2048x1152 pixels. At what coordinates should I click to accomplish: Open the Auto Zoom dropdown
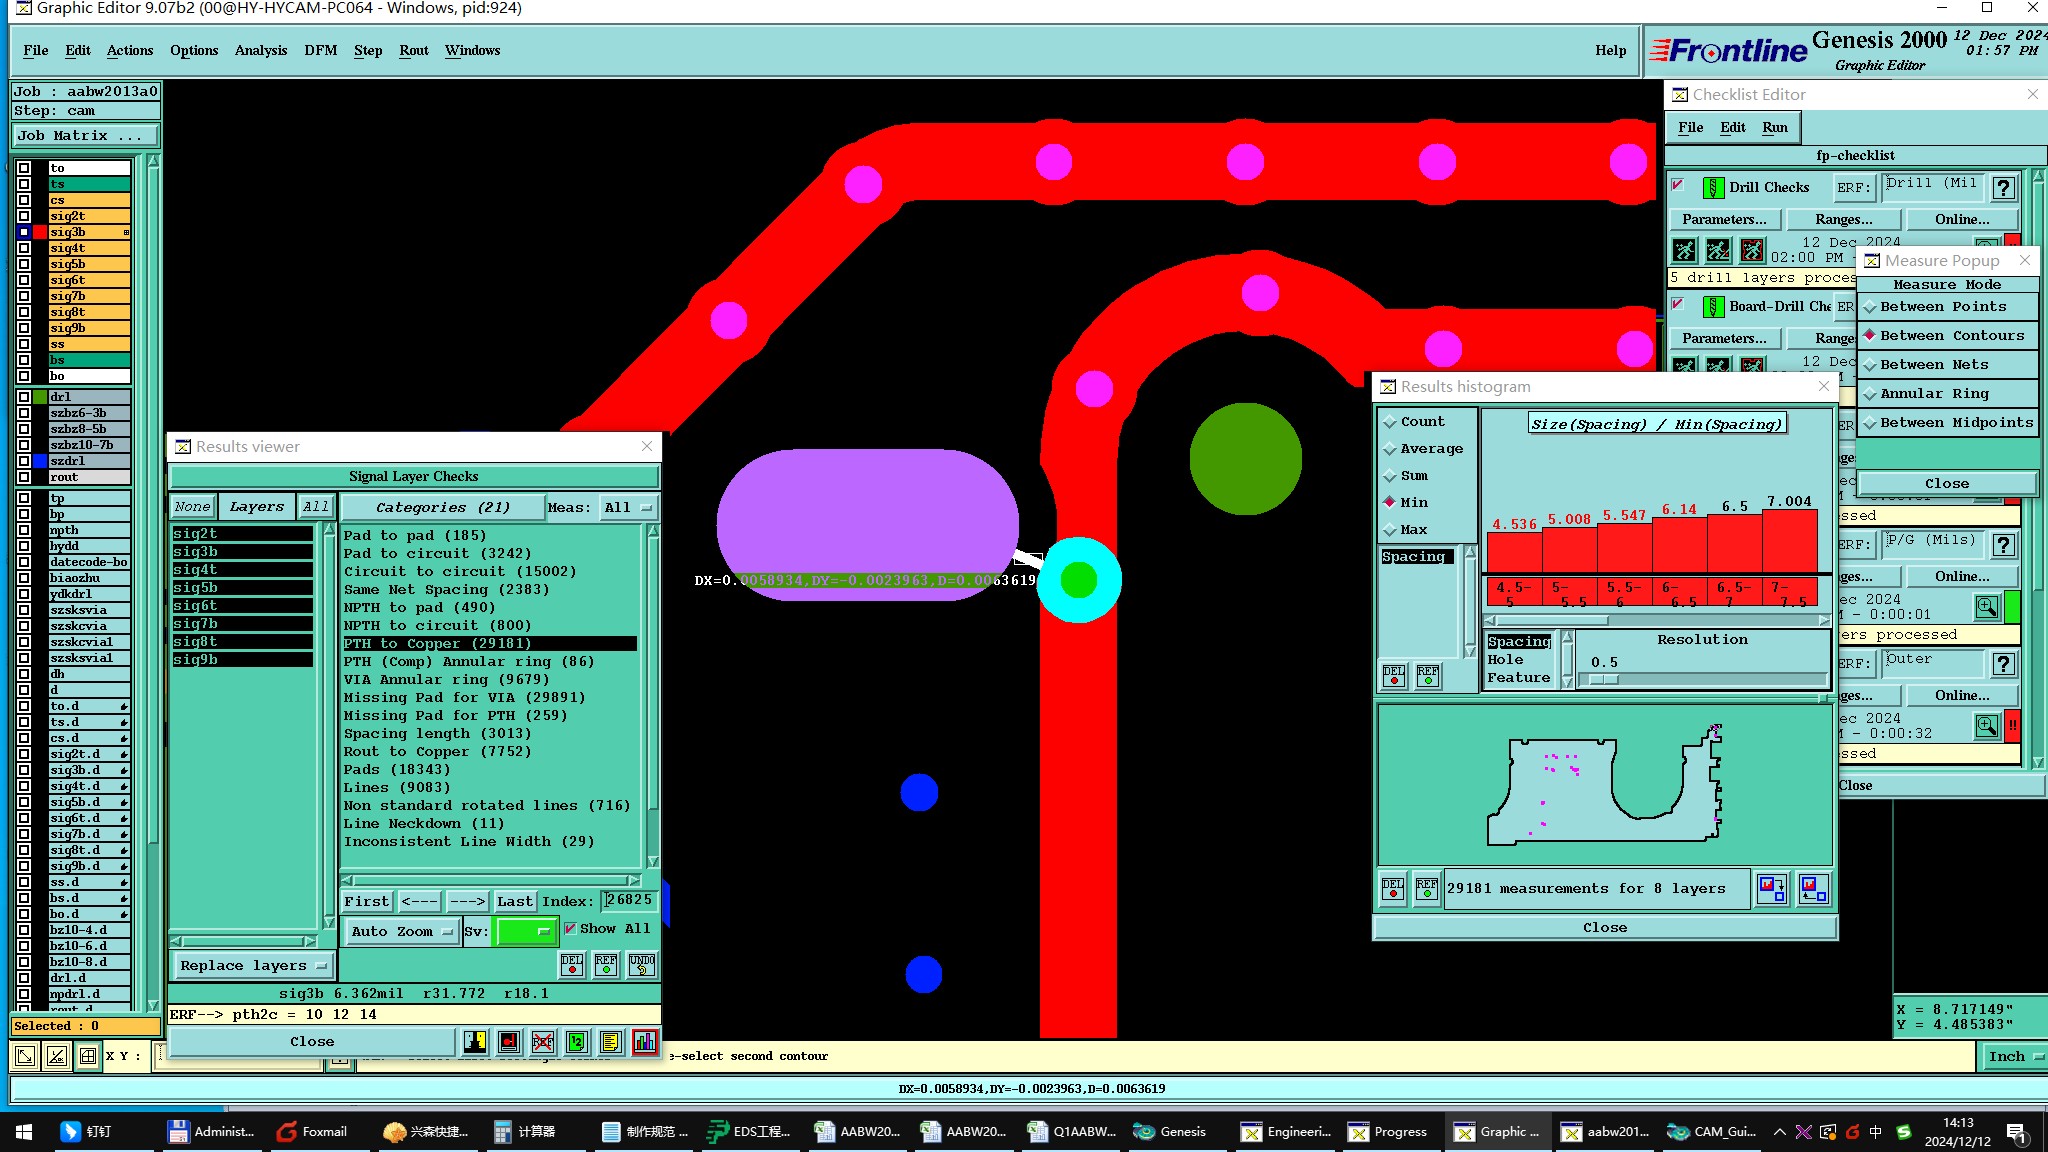401,931
